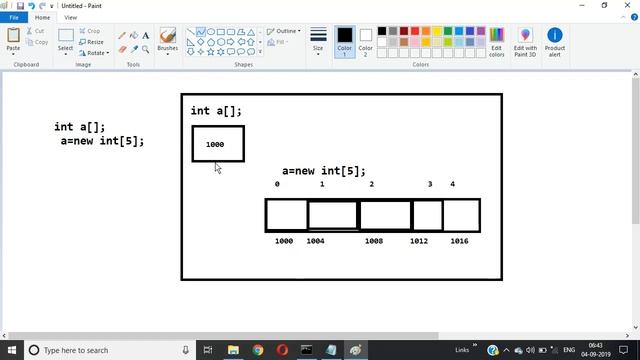Pick the red color swatch
This screenshot has height=360, width=640.
click(x=415, y=31)
